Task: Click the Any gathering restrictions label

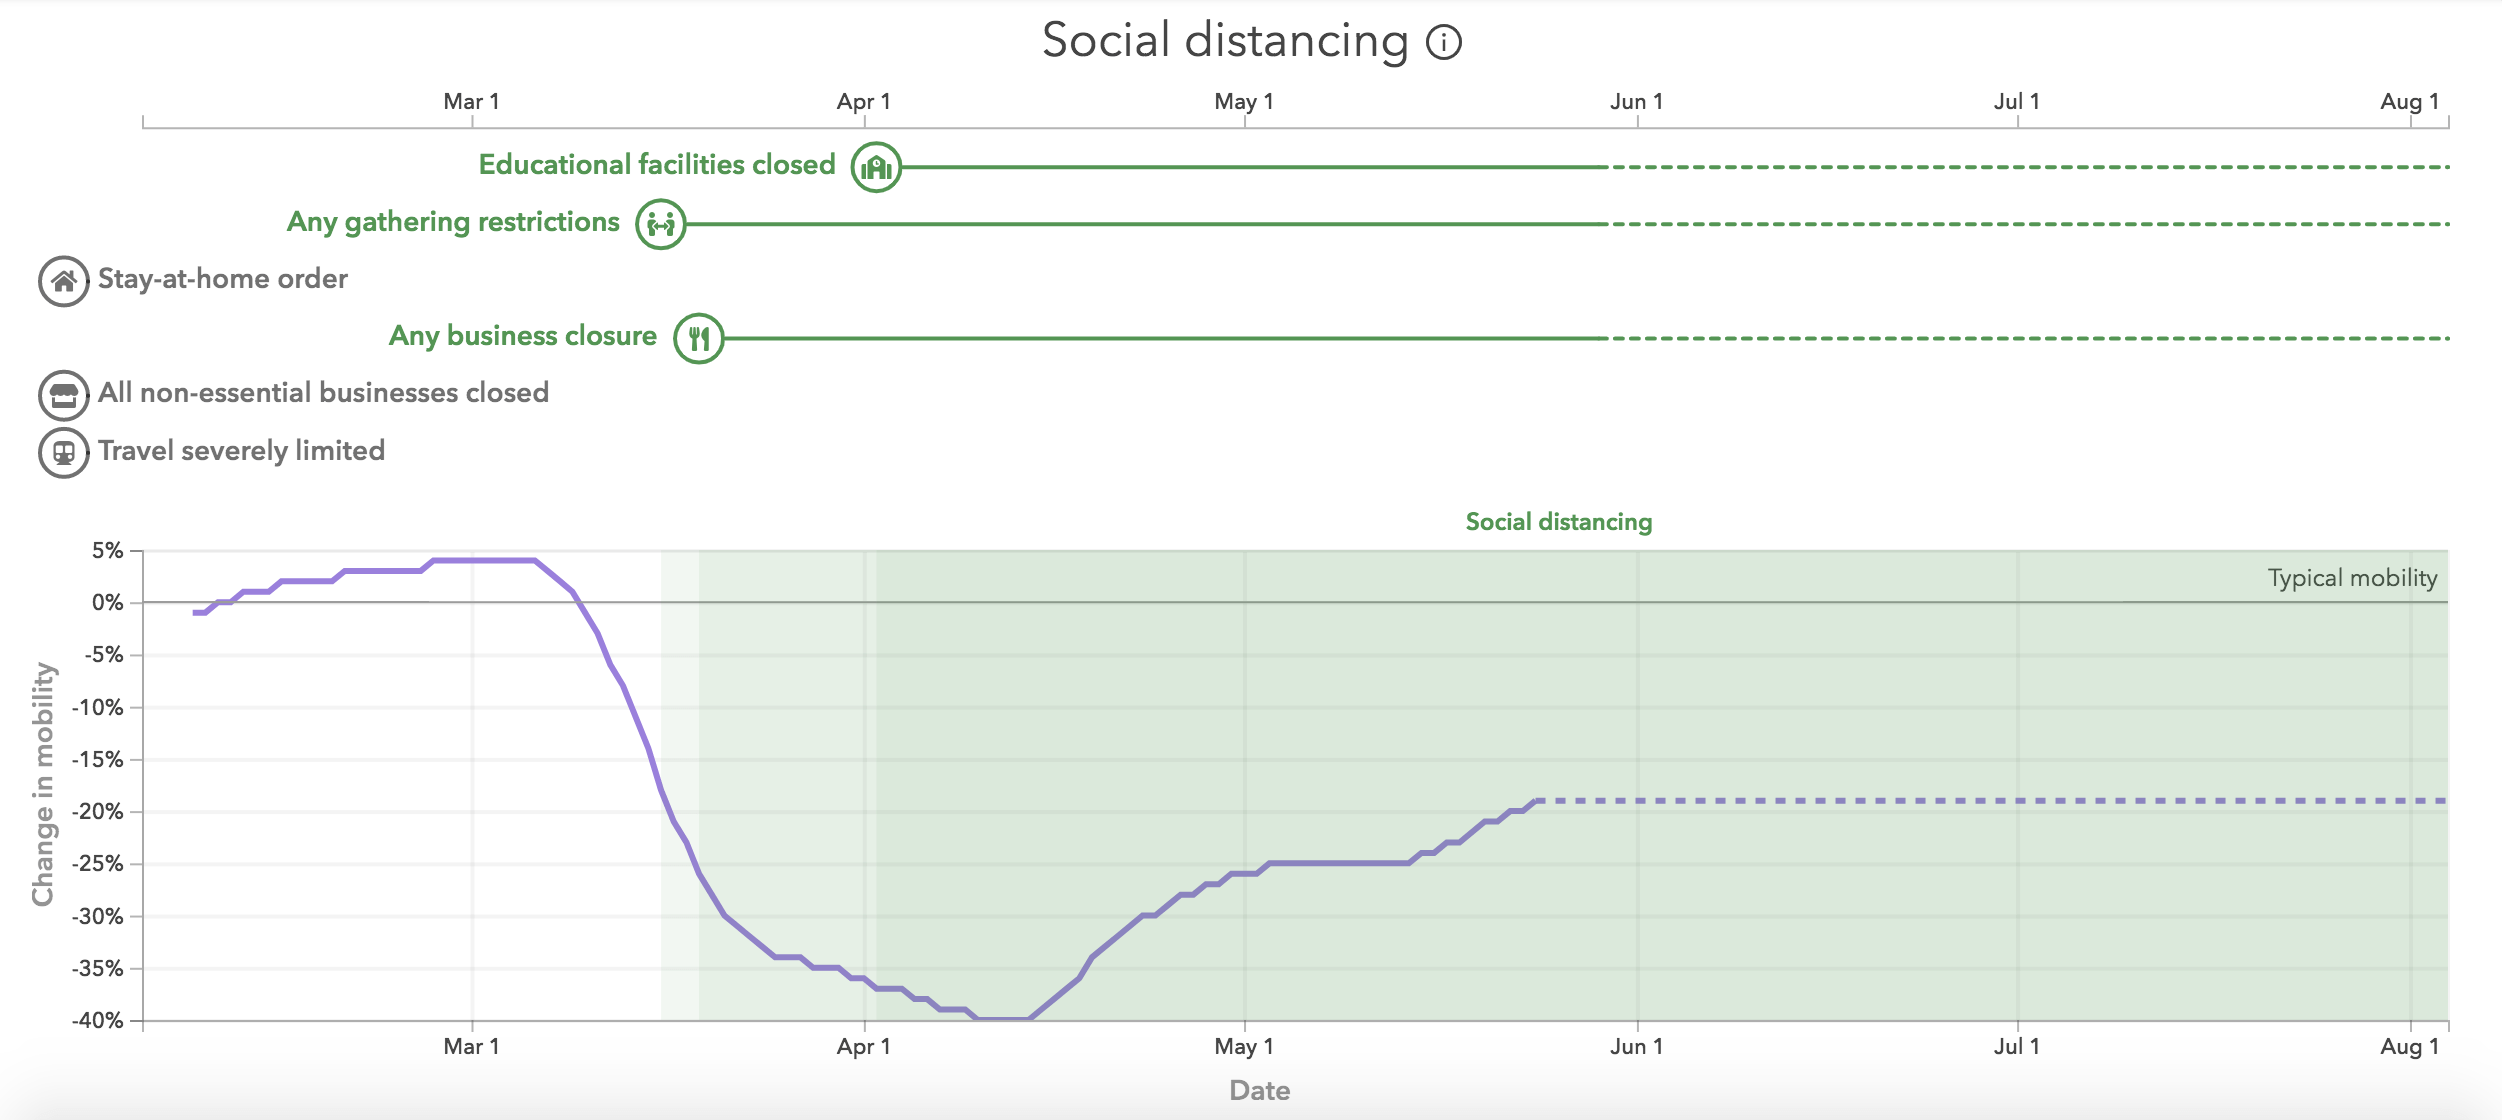Action: tap(453, 222)
